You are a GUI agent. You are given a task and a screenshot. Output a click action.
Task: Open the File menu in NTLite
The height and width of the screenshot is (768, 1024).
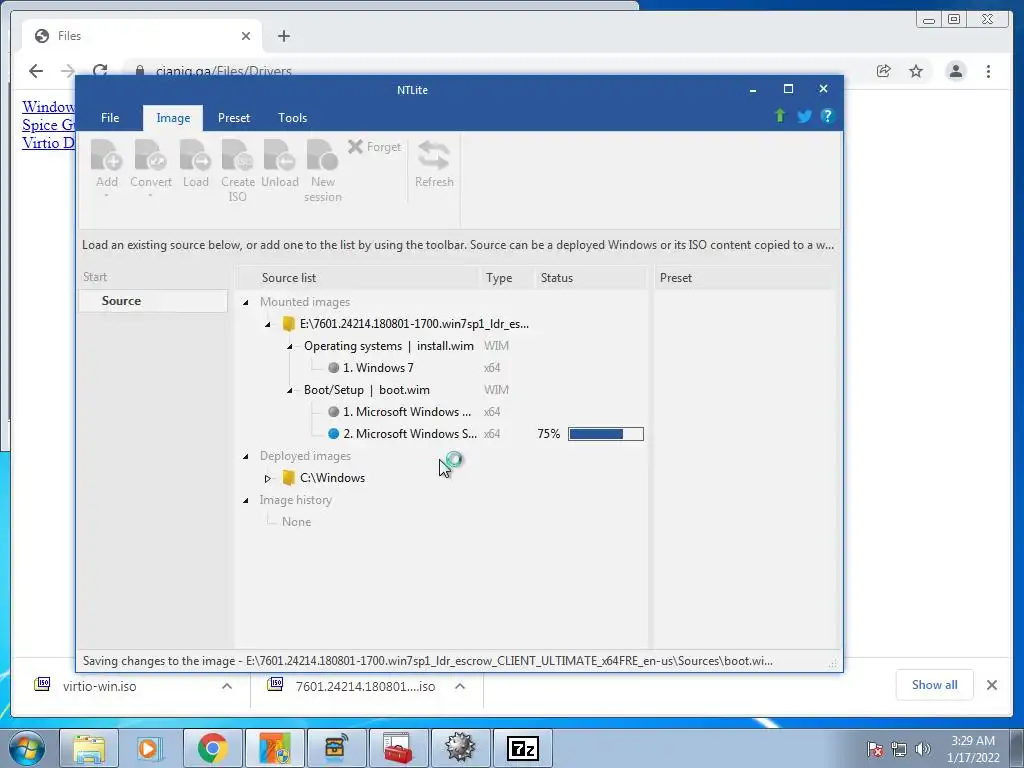pyautogui.click(x=110, y=118)
